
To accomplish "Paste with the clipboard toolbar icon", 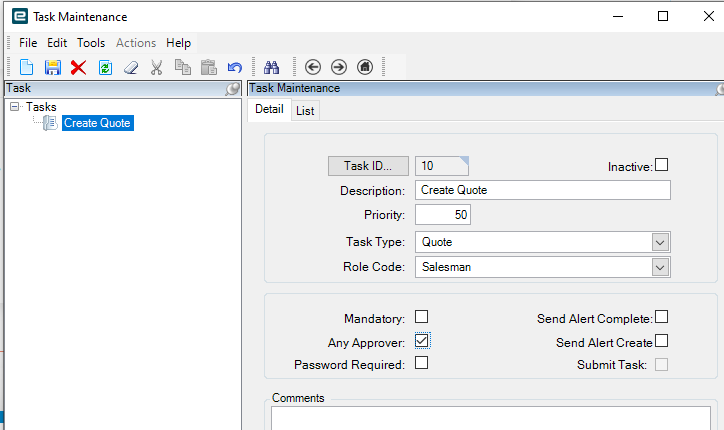I will 209,67.
